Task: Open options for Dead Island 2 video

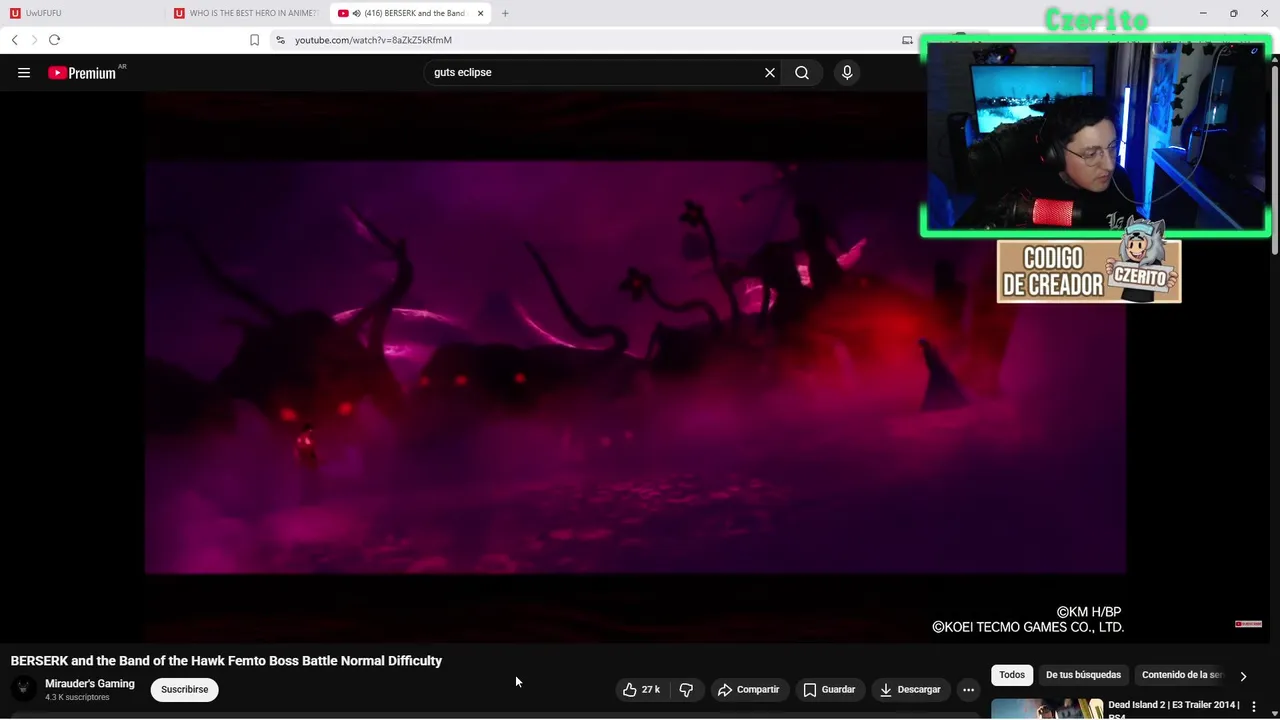Action: (1253, 707)
